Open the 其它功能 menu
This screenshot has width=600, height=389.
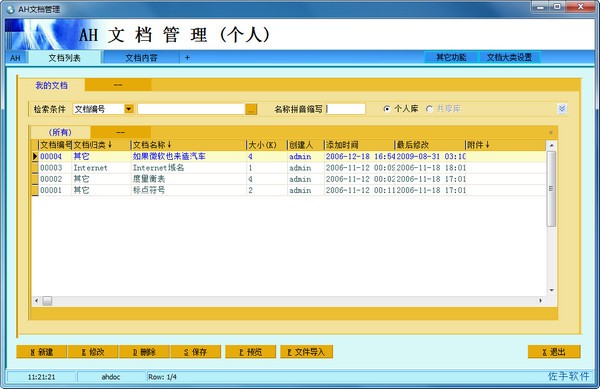tap(451, 57)
